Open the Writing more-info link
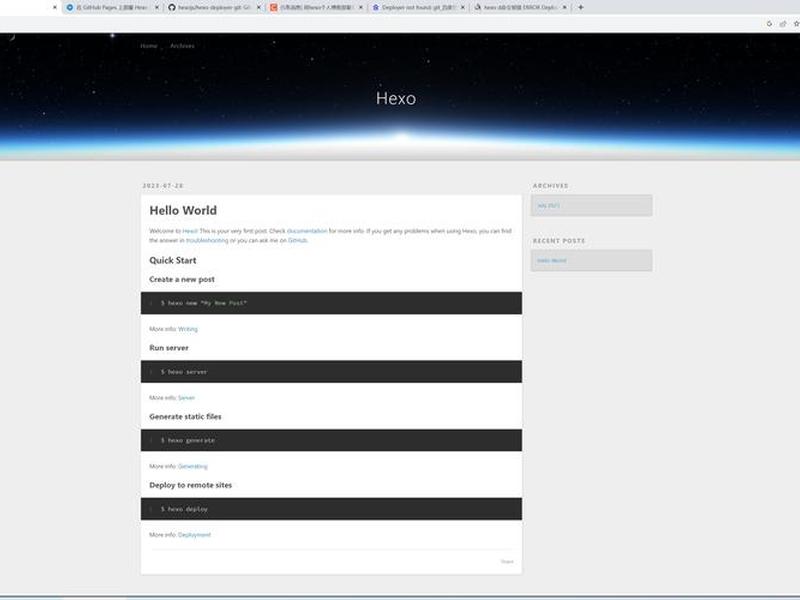This screenshot has width=800, height=600. (x=188, y=329)
